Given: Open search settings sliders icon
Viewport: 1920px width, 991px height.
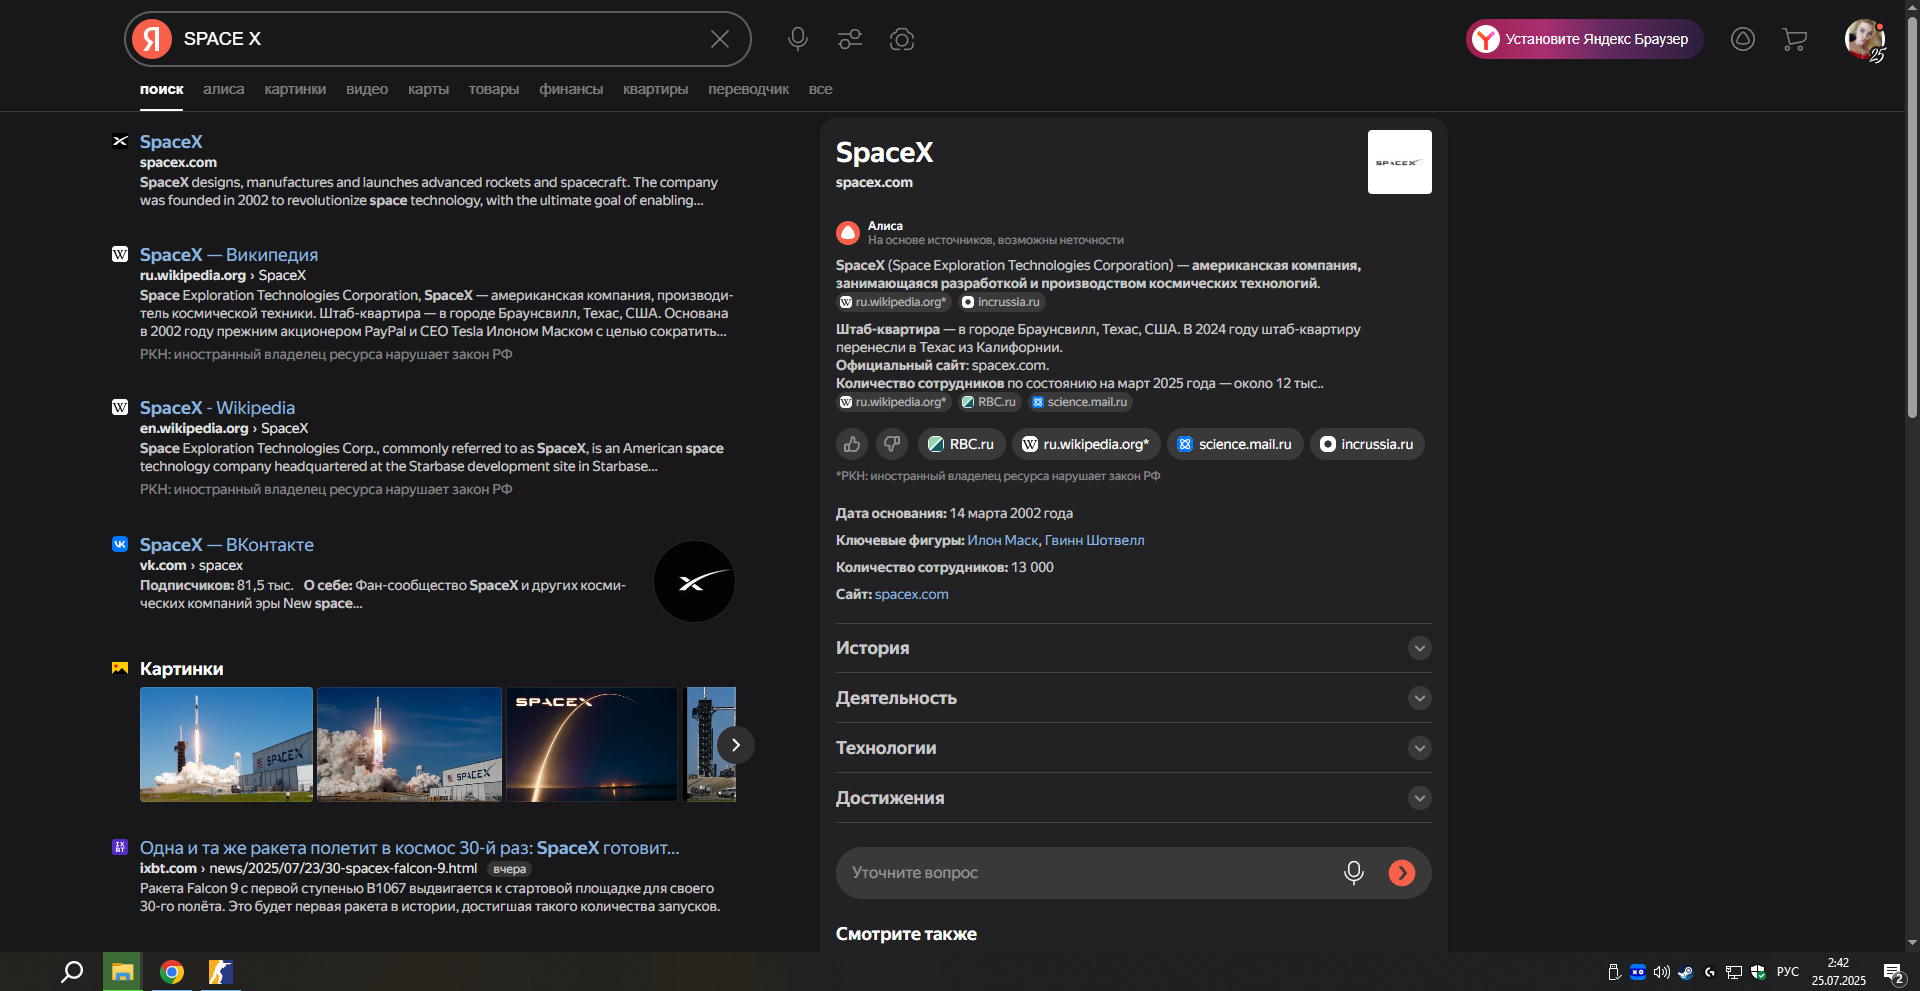Looking at the screenshot, I should pyautogui.click(x=850, y=39).
